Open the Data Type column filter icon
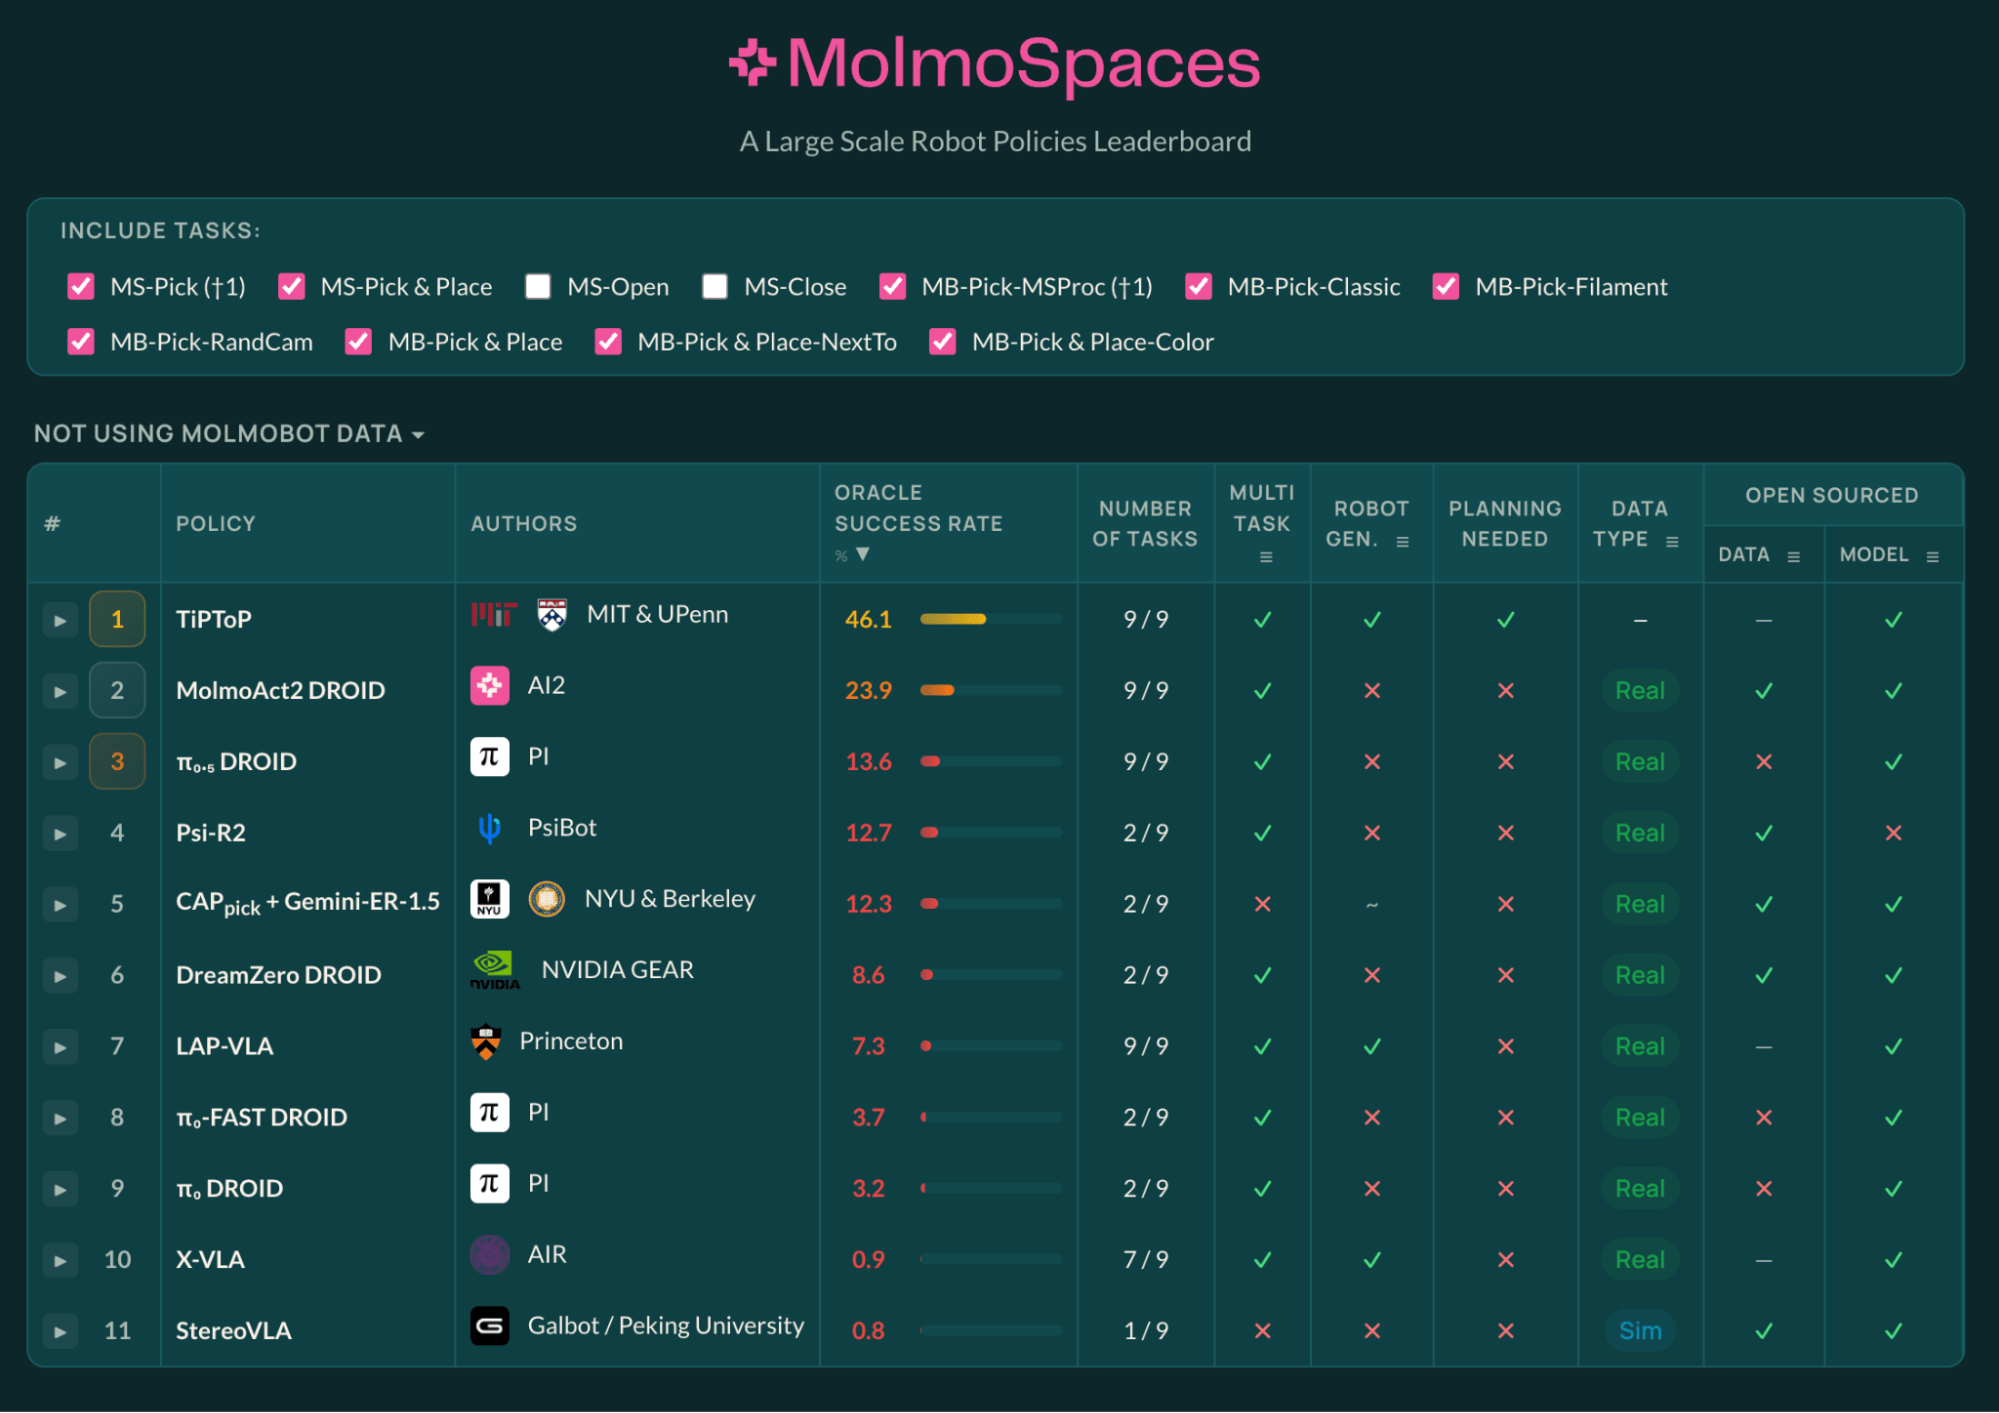 [1672, 542]
